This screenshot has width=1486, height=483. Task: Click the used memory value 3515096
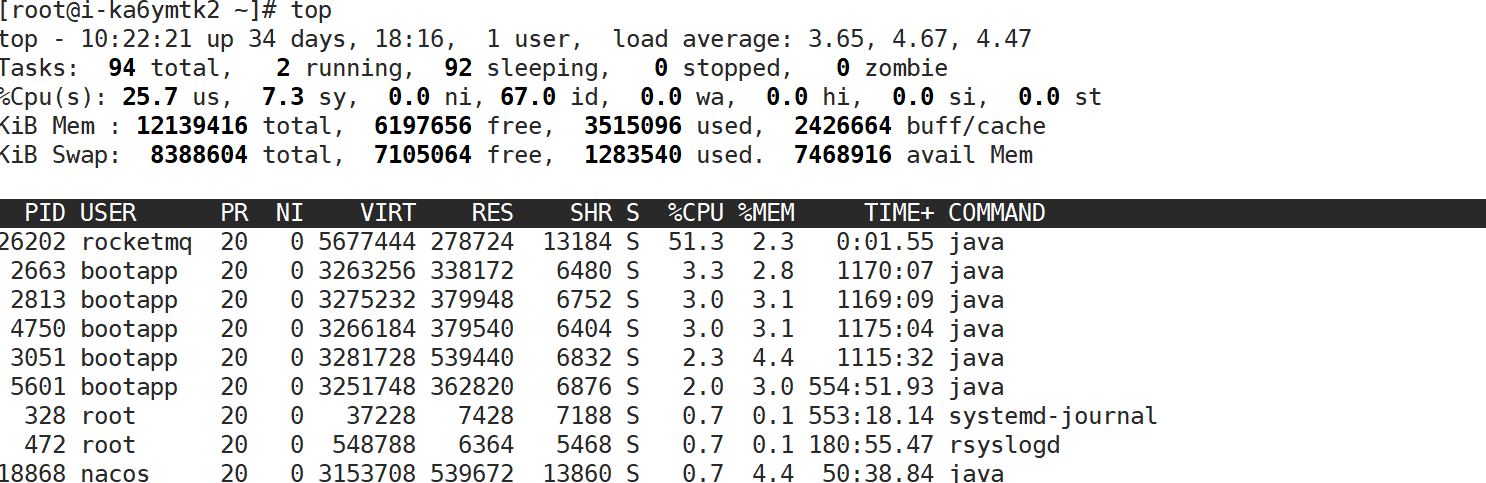coord(633,126)
